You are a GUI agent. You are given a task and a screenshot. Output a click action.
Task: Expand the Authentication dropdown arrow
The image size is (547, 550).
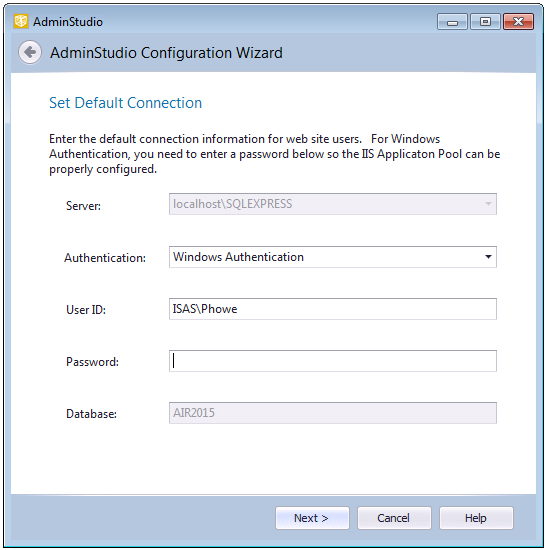tap(488, 257)
